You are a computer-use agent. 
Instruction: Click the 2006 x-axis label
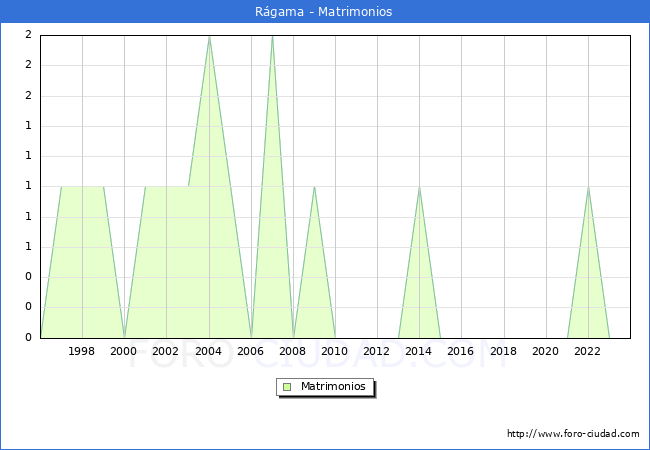[x=250, y=351]
